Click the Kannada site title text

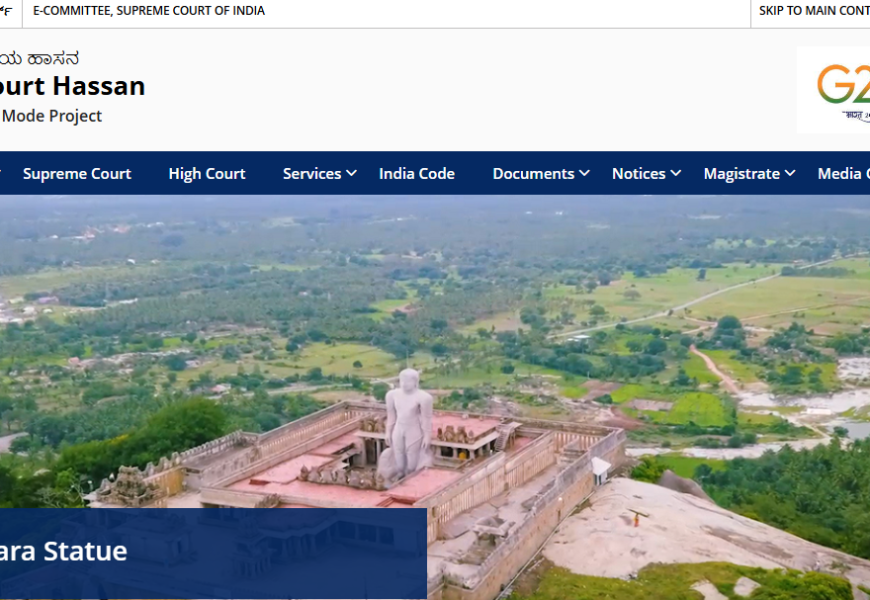point(40,59)
